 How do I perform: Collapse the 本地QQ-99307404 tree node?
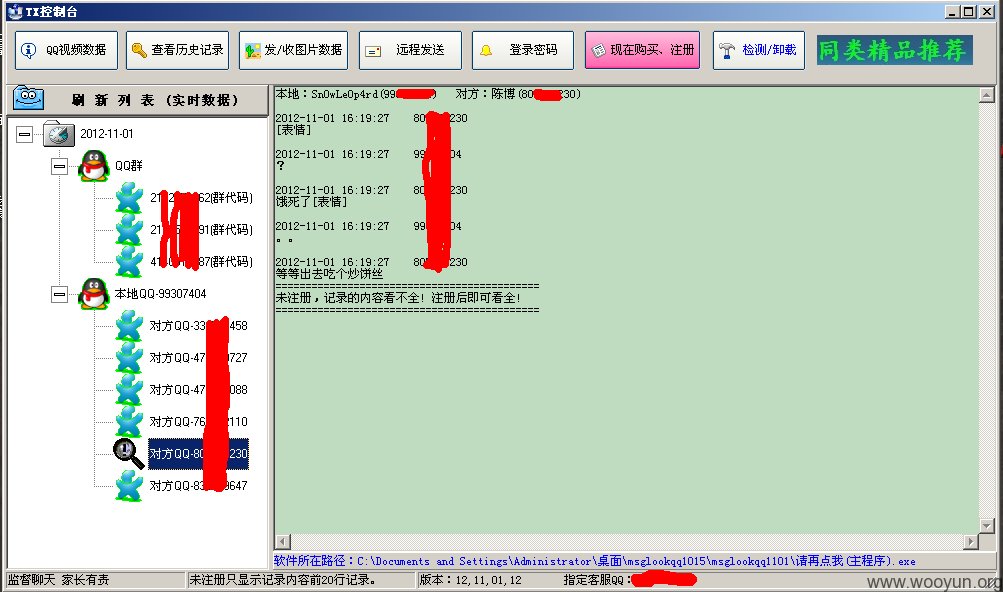pyautogui.click(x=59, y=294)
